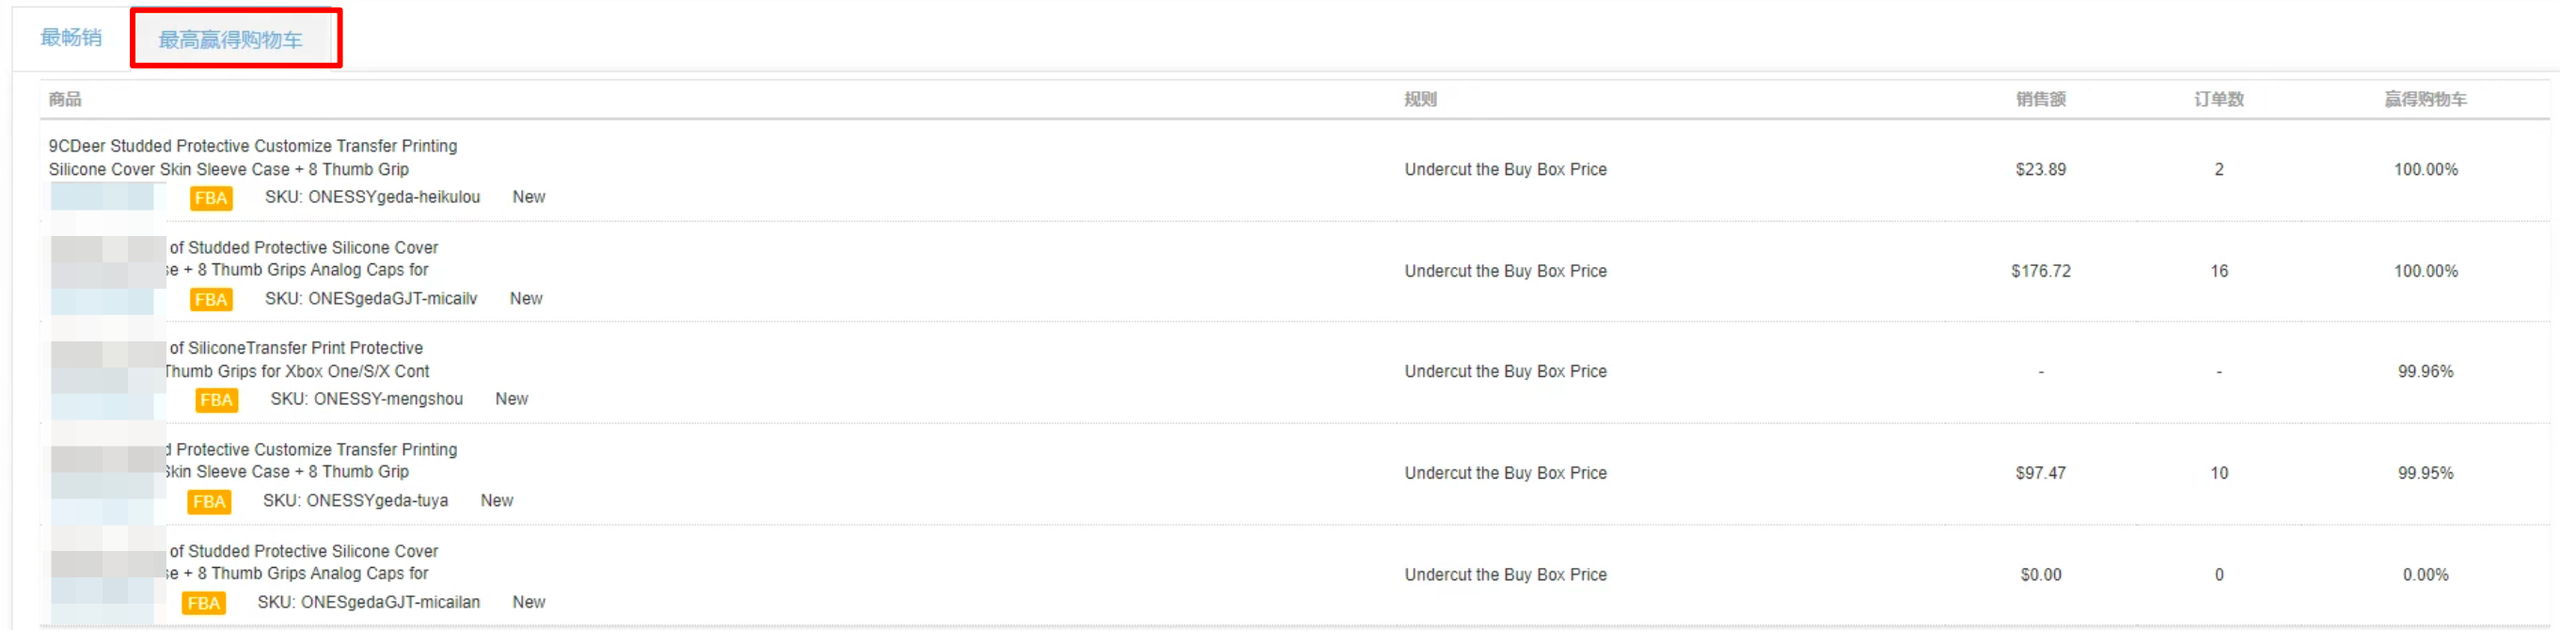Click the FBA badge for ONESgedaGJT-micailan
Viewport: 2560px width, 630px height.
[x=203, y=603]
